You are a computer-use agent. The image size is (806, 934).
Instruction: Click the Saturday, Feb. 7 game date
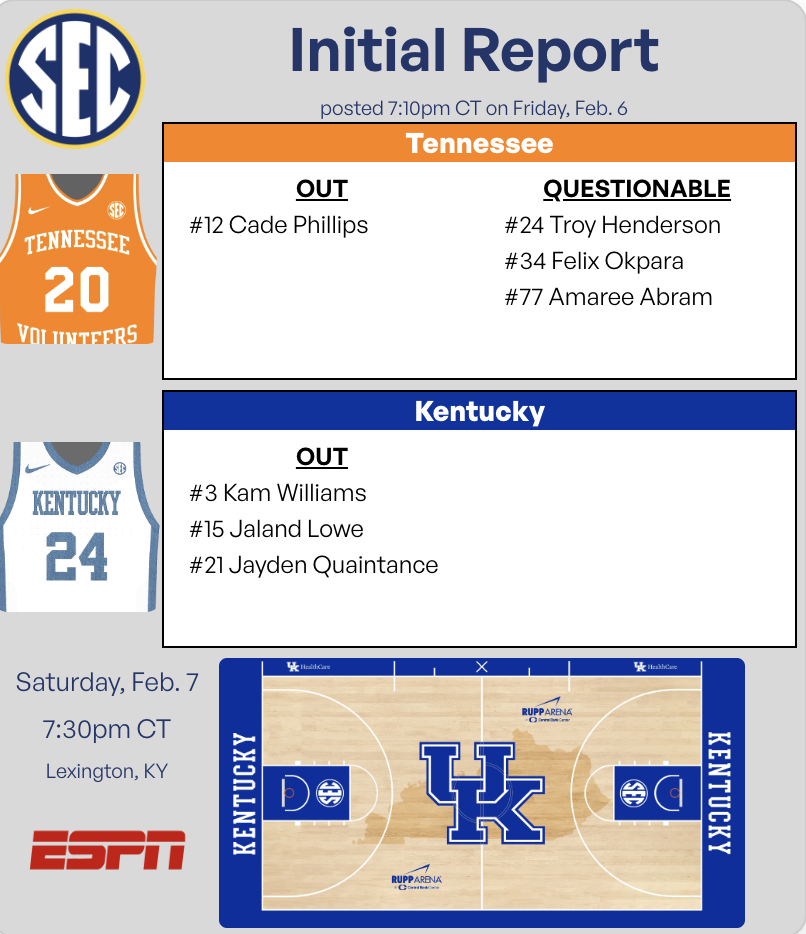coord(107,683)
